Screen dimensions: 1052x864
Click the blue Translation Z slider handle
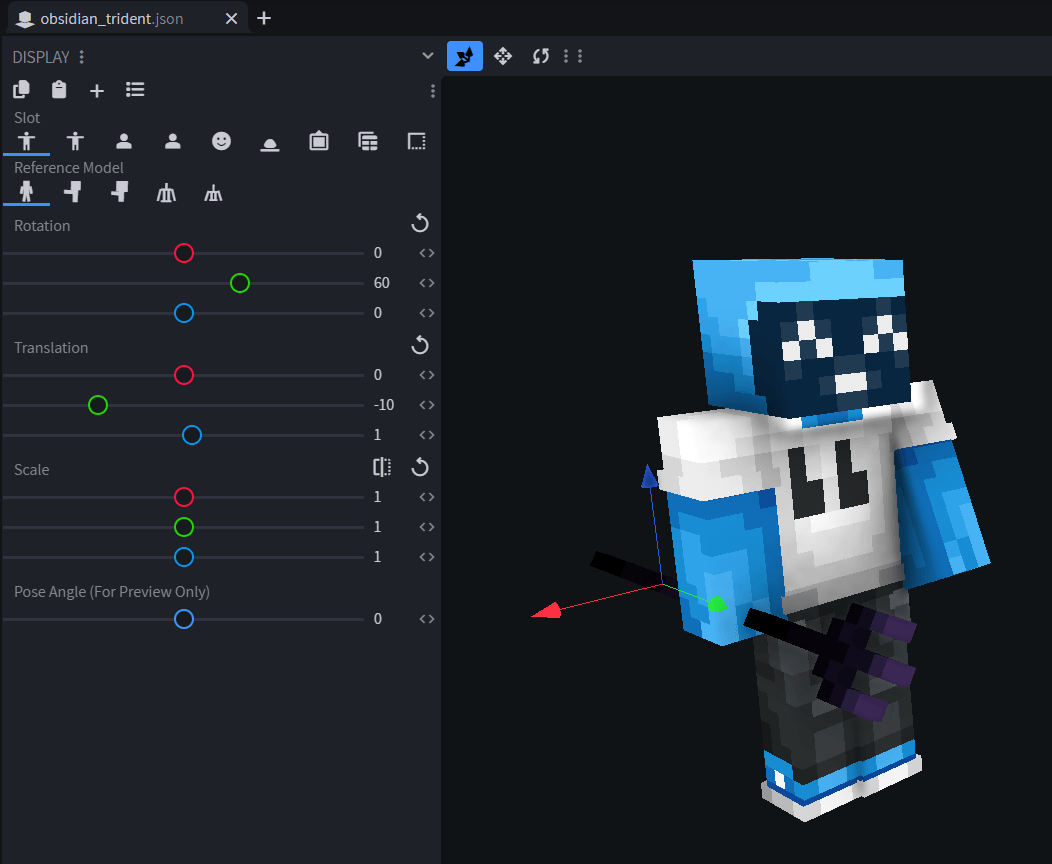coord(192,435)
